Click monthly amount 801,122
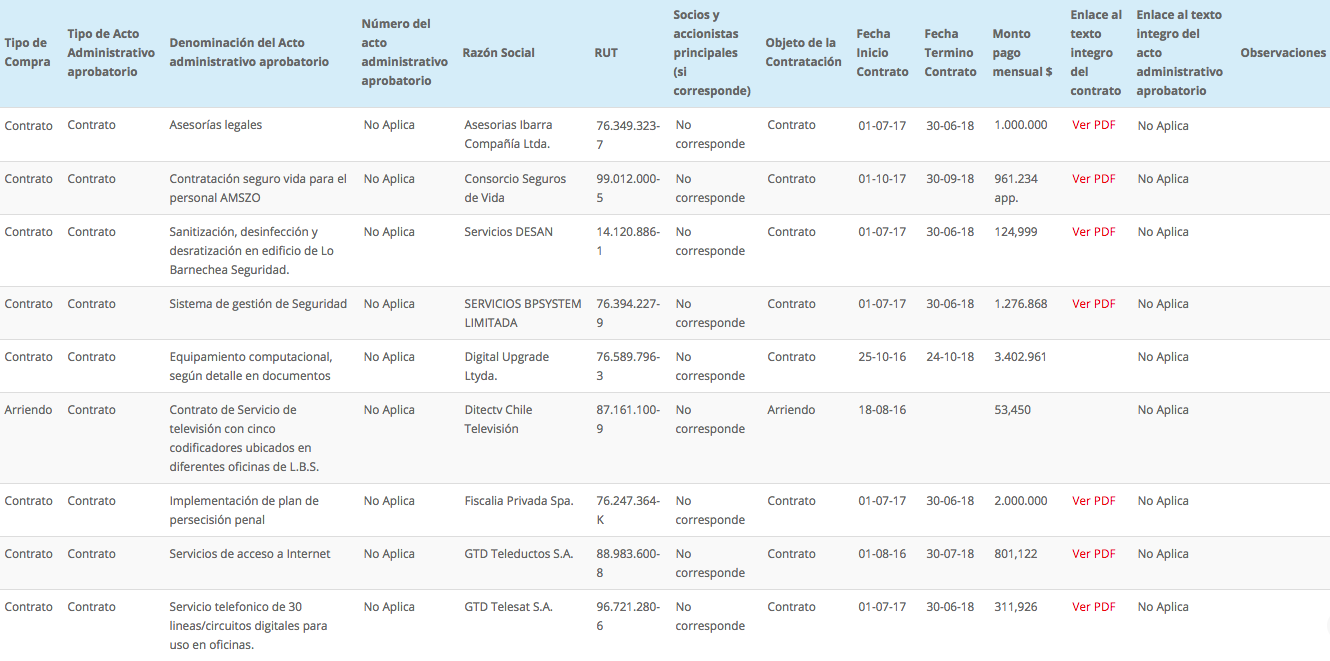 click(x=1016, y=554)
